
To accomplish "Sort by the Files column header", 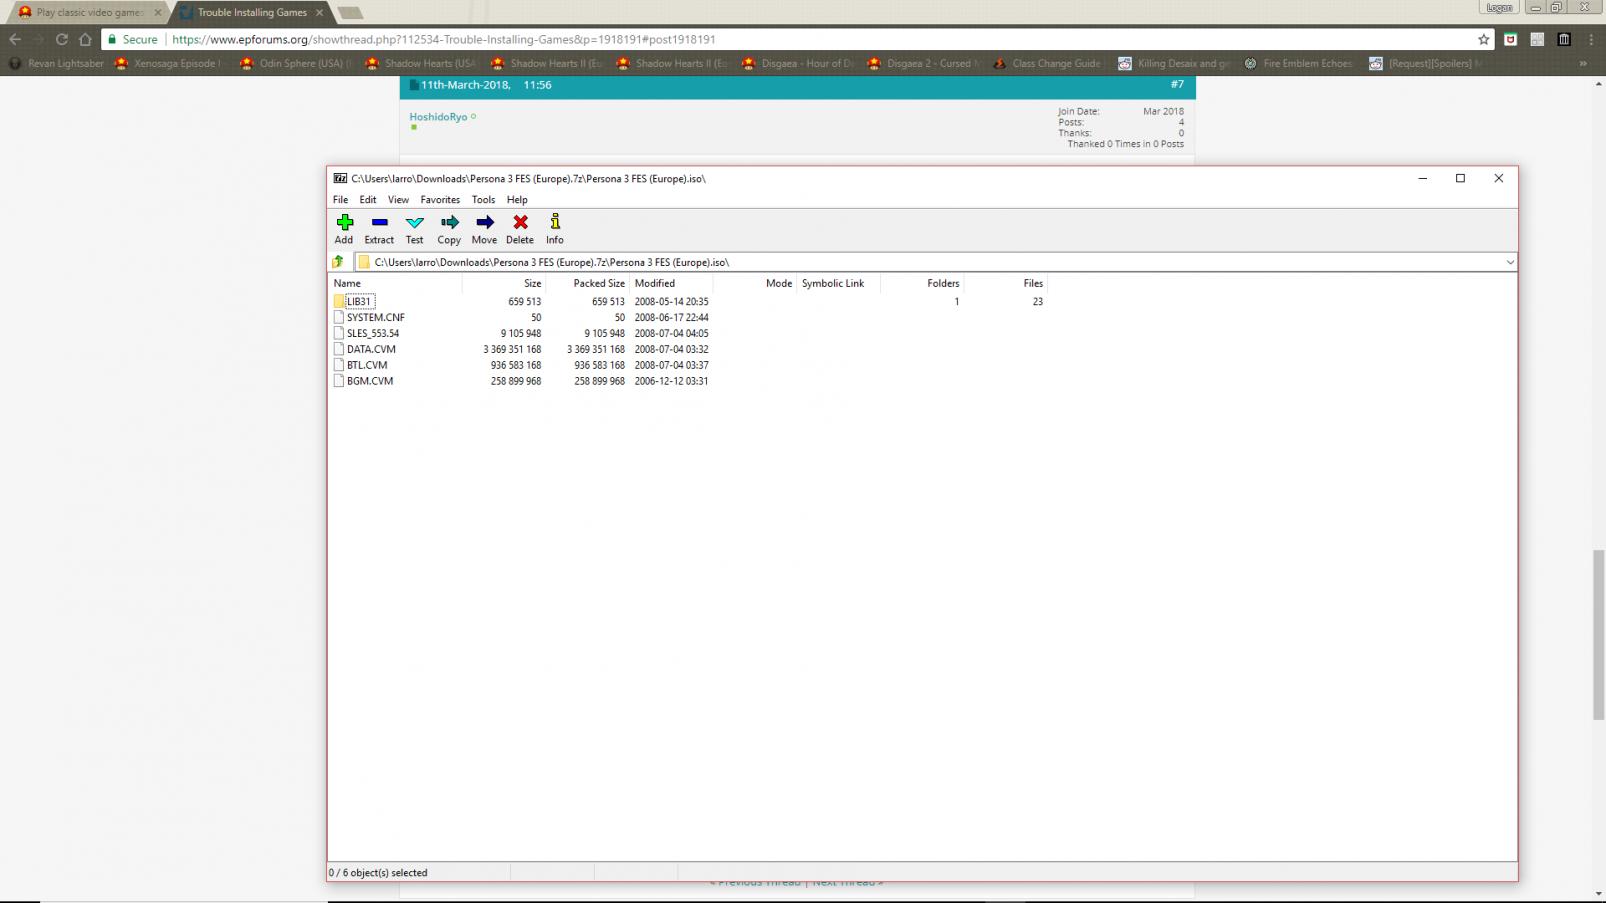I will pyautogui.click(x=1005, y=283).
